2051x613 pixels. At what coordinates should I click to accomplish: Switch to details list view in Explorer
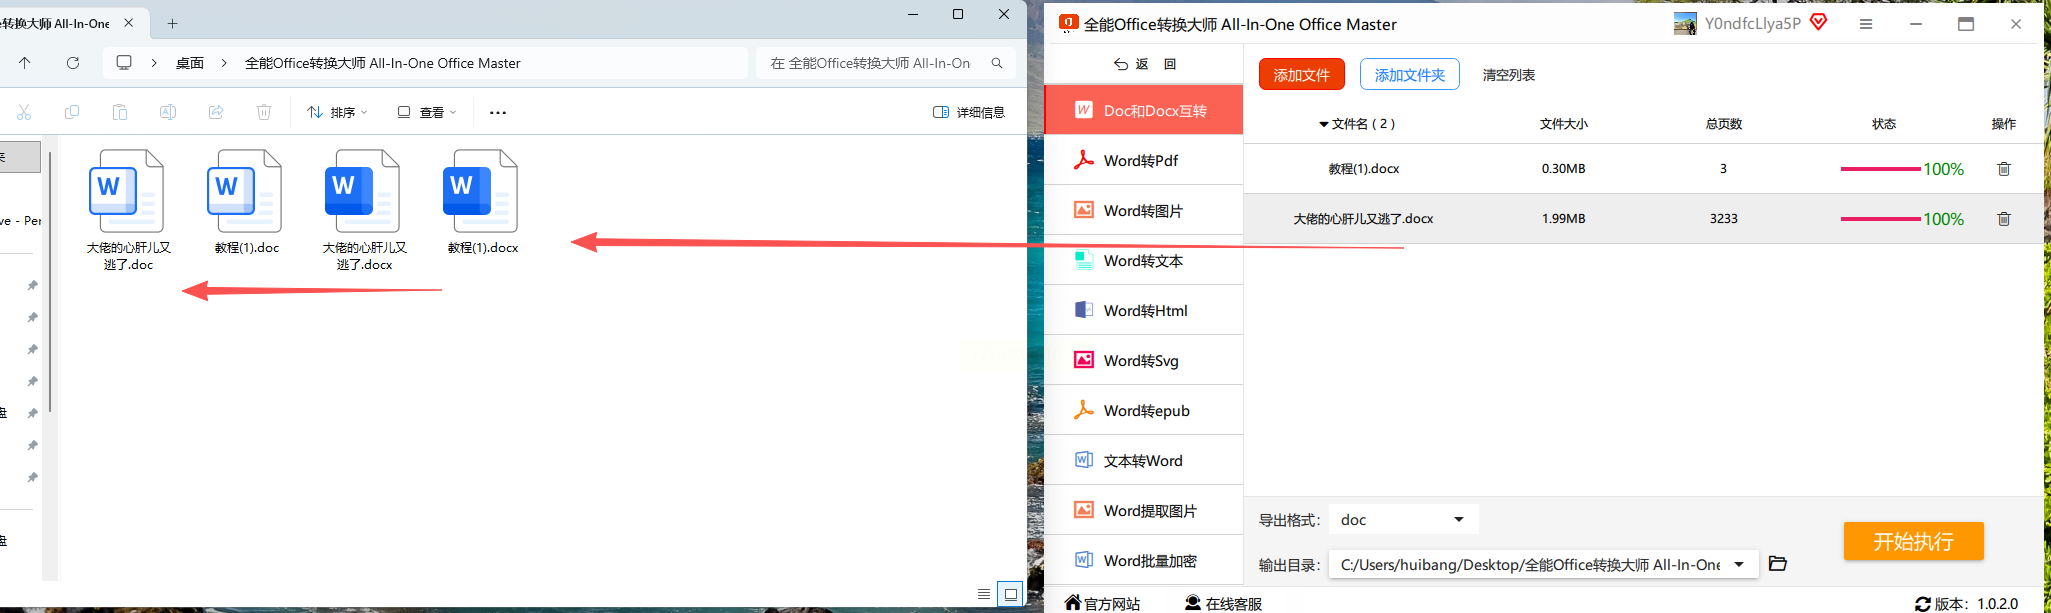coord(984,594)
